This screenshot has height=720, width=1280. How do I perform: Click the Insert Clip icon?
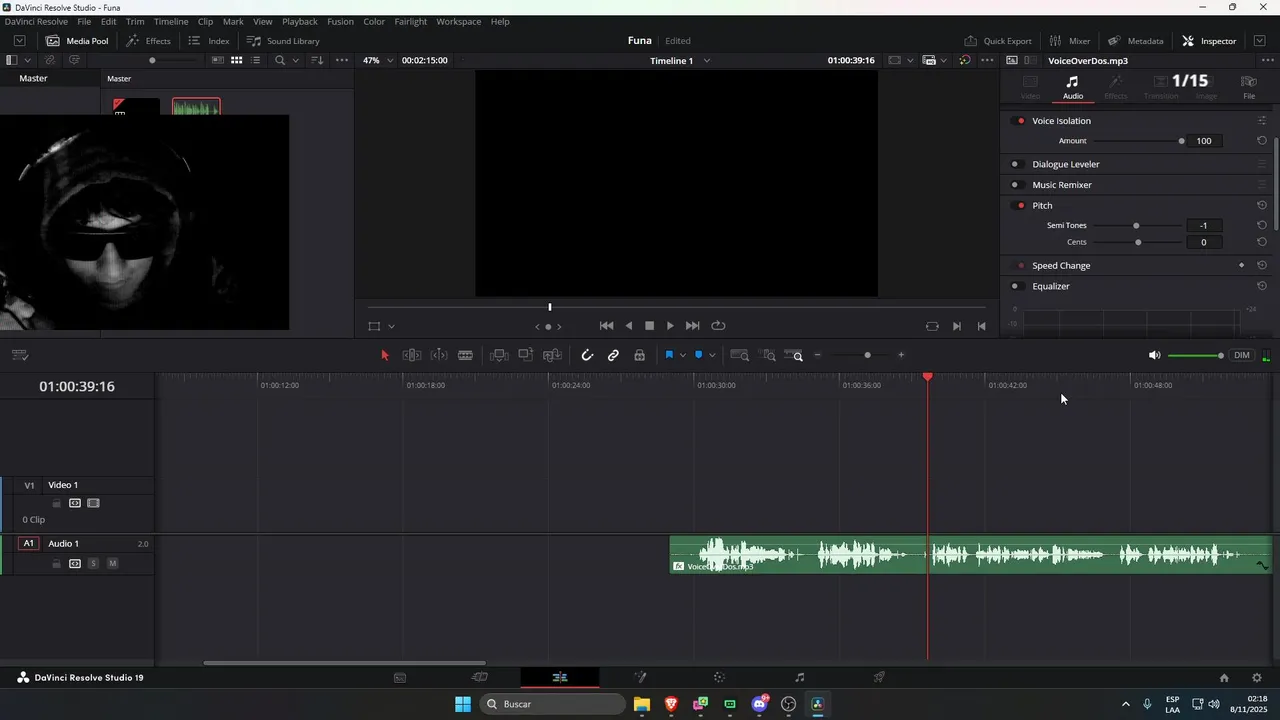(499, 355)
